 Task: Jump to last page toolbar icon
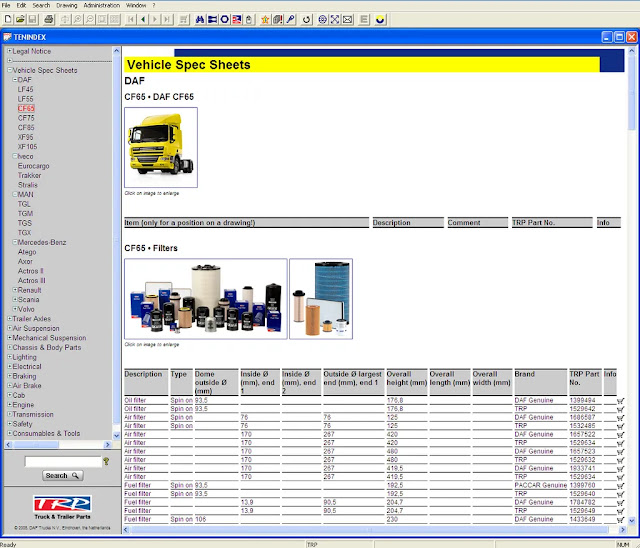tap(167, 19)
